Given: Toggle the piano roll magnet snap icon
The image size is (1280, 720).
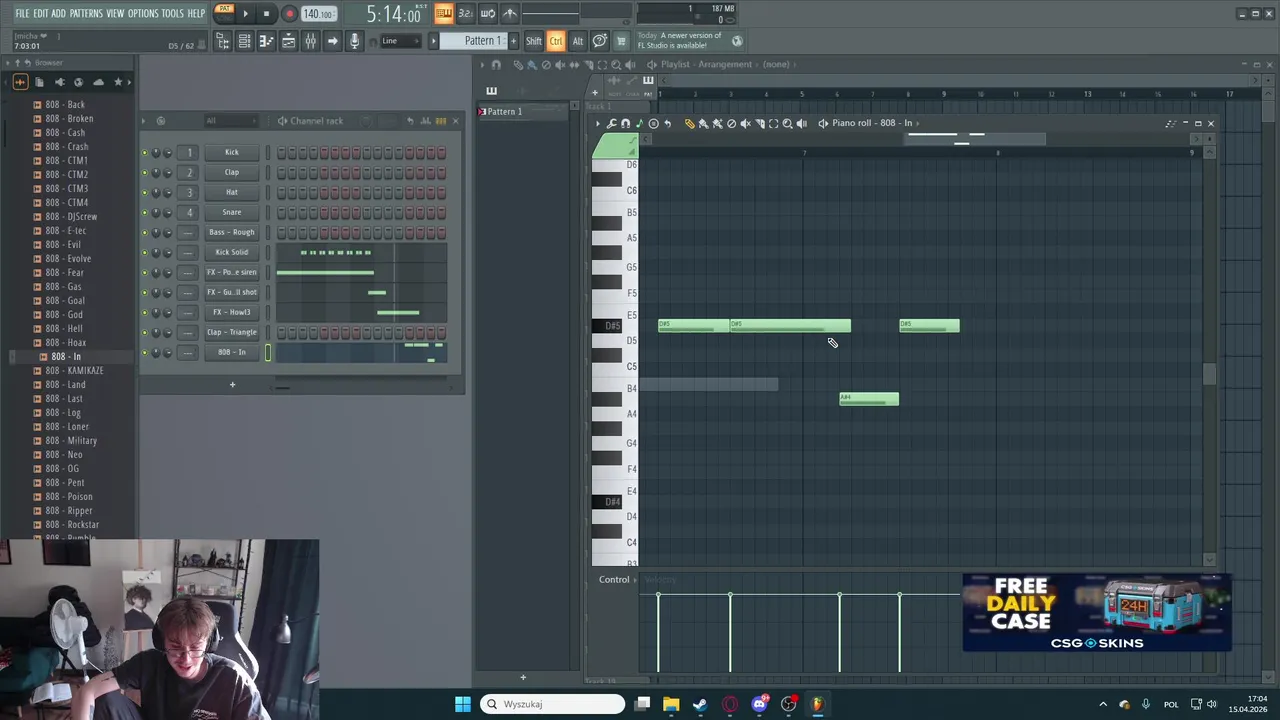Looking at the screenshot, I should tap(626, 124).
